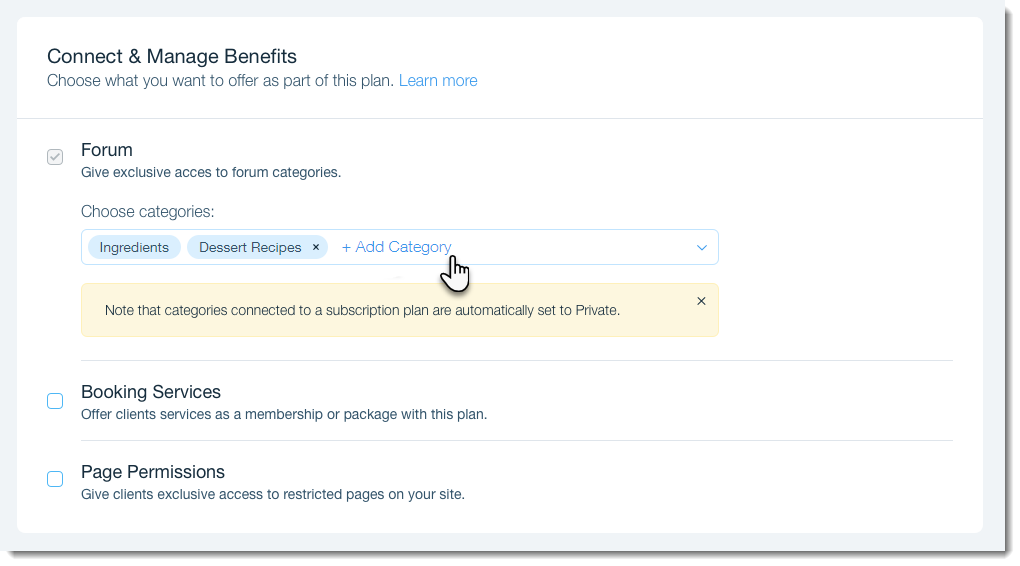Open the Learn more link
Screen dimensions: 1020x566
coord(438,81)
